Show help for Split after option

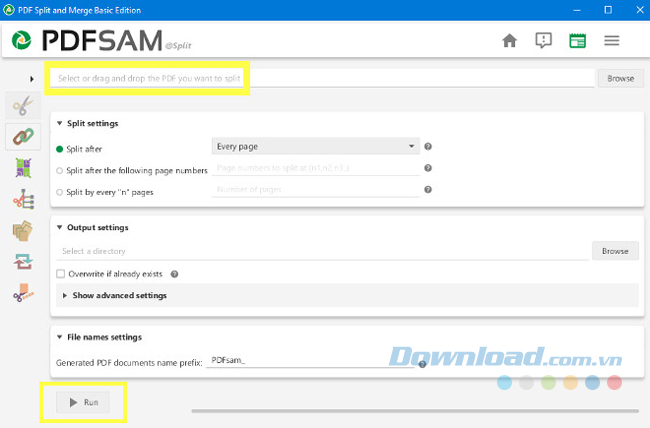tap(428, 146)
